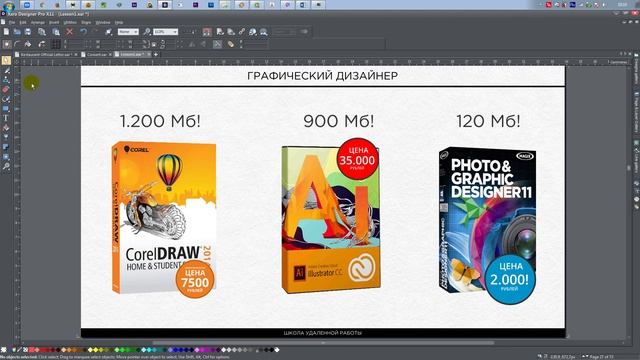The height and width of the screenshot is (360, 640).
Task: Select the Zoom tool in left toolbox
Action: tap(6, 166)
